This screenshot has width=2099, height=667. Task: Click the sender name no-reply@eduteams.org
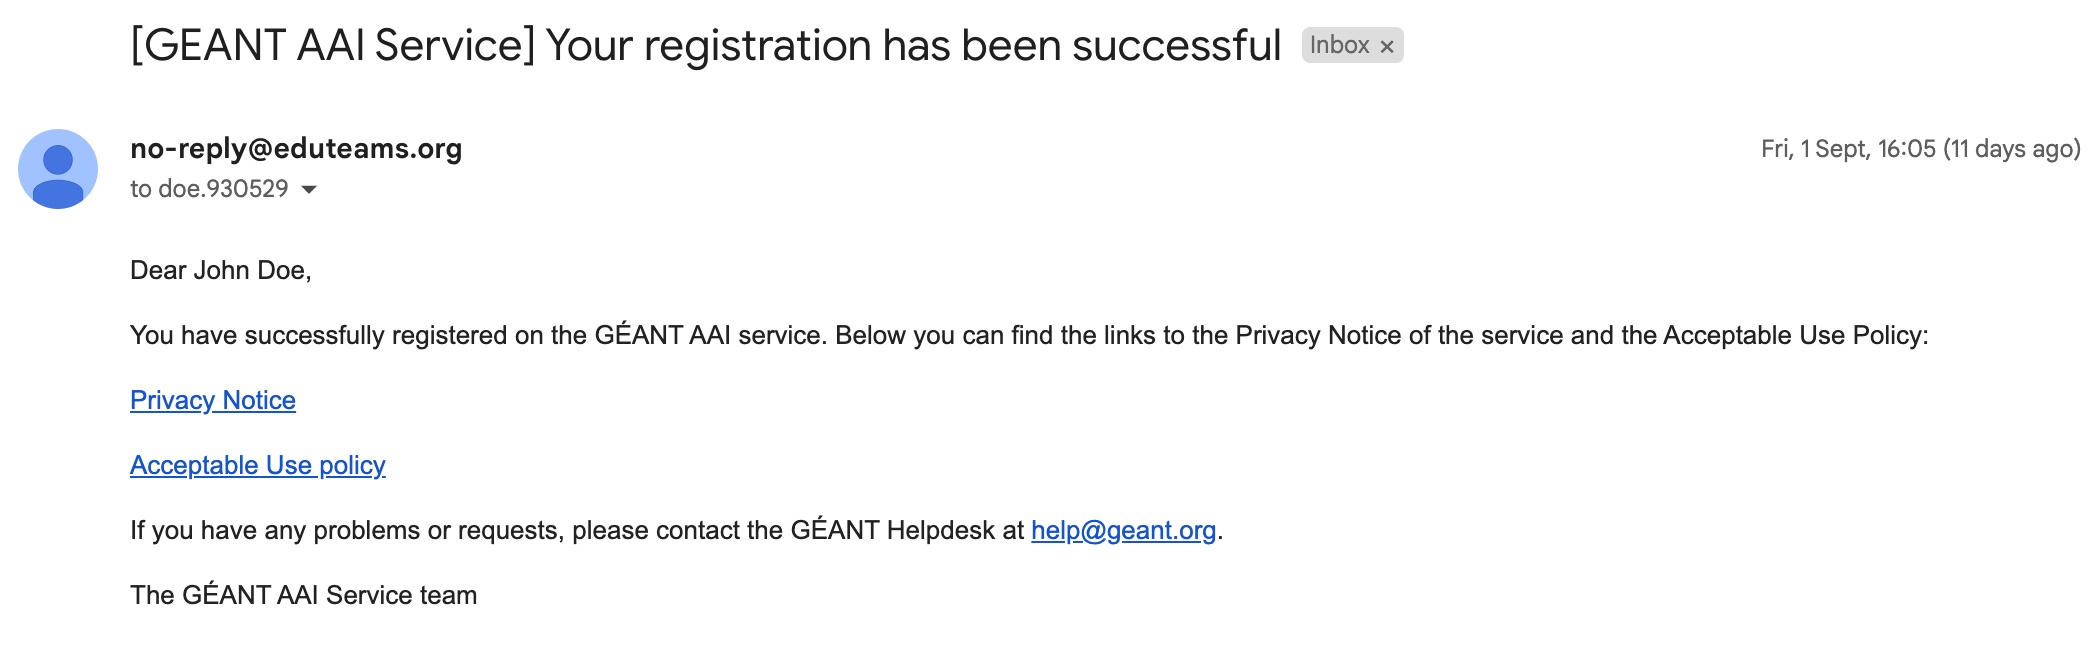[x=296, y=148]
